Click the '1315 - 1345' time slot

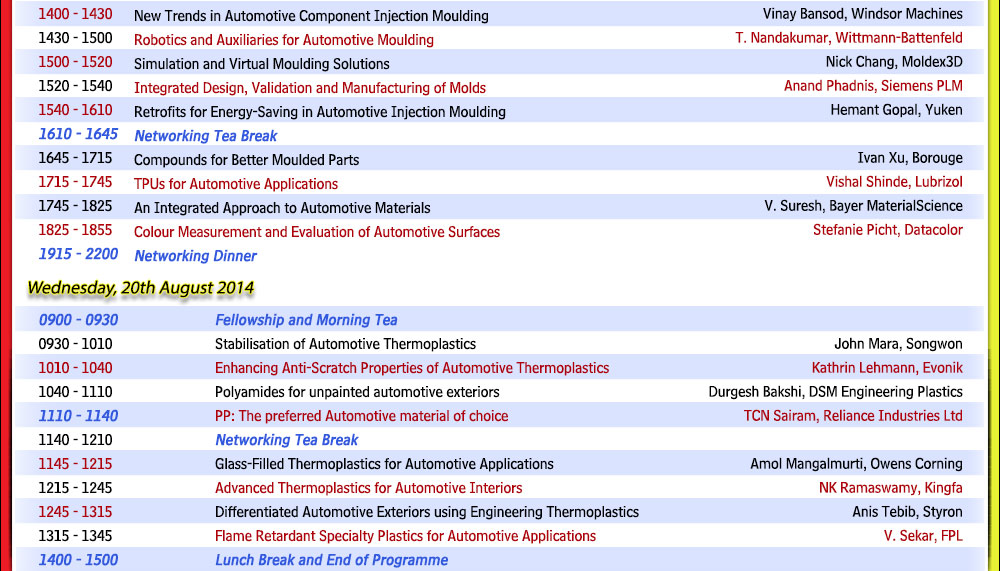[x=75, y=536]
